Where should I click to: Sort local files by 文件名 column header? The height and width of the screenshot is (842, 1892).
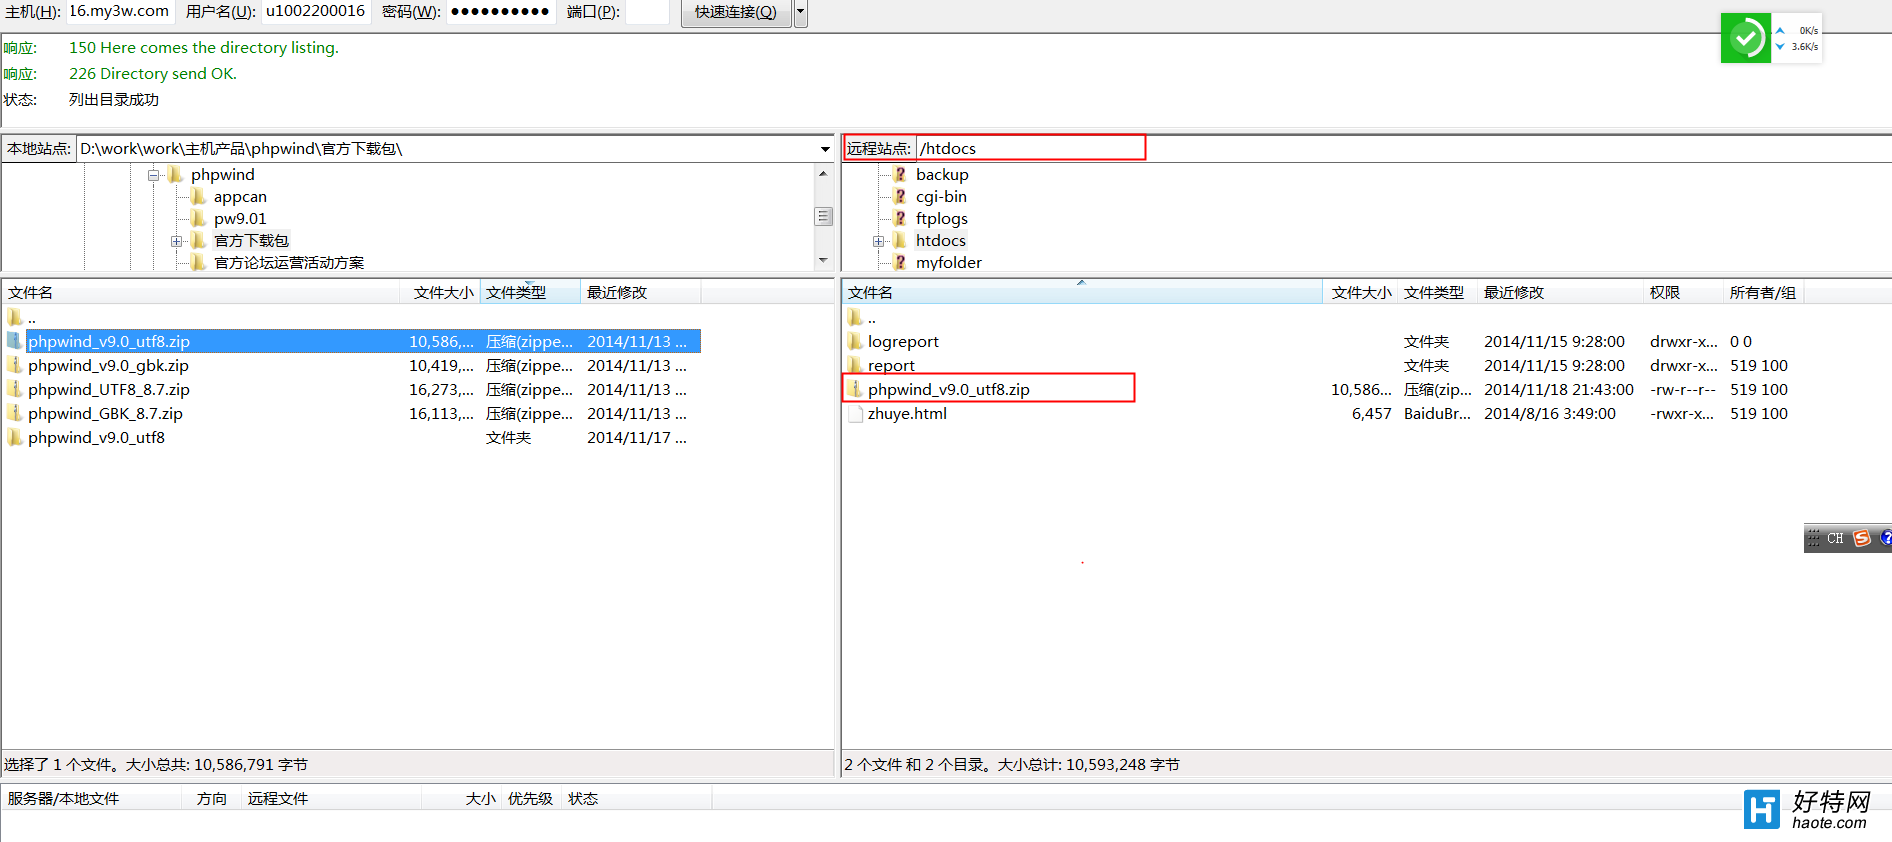[201, 293]
